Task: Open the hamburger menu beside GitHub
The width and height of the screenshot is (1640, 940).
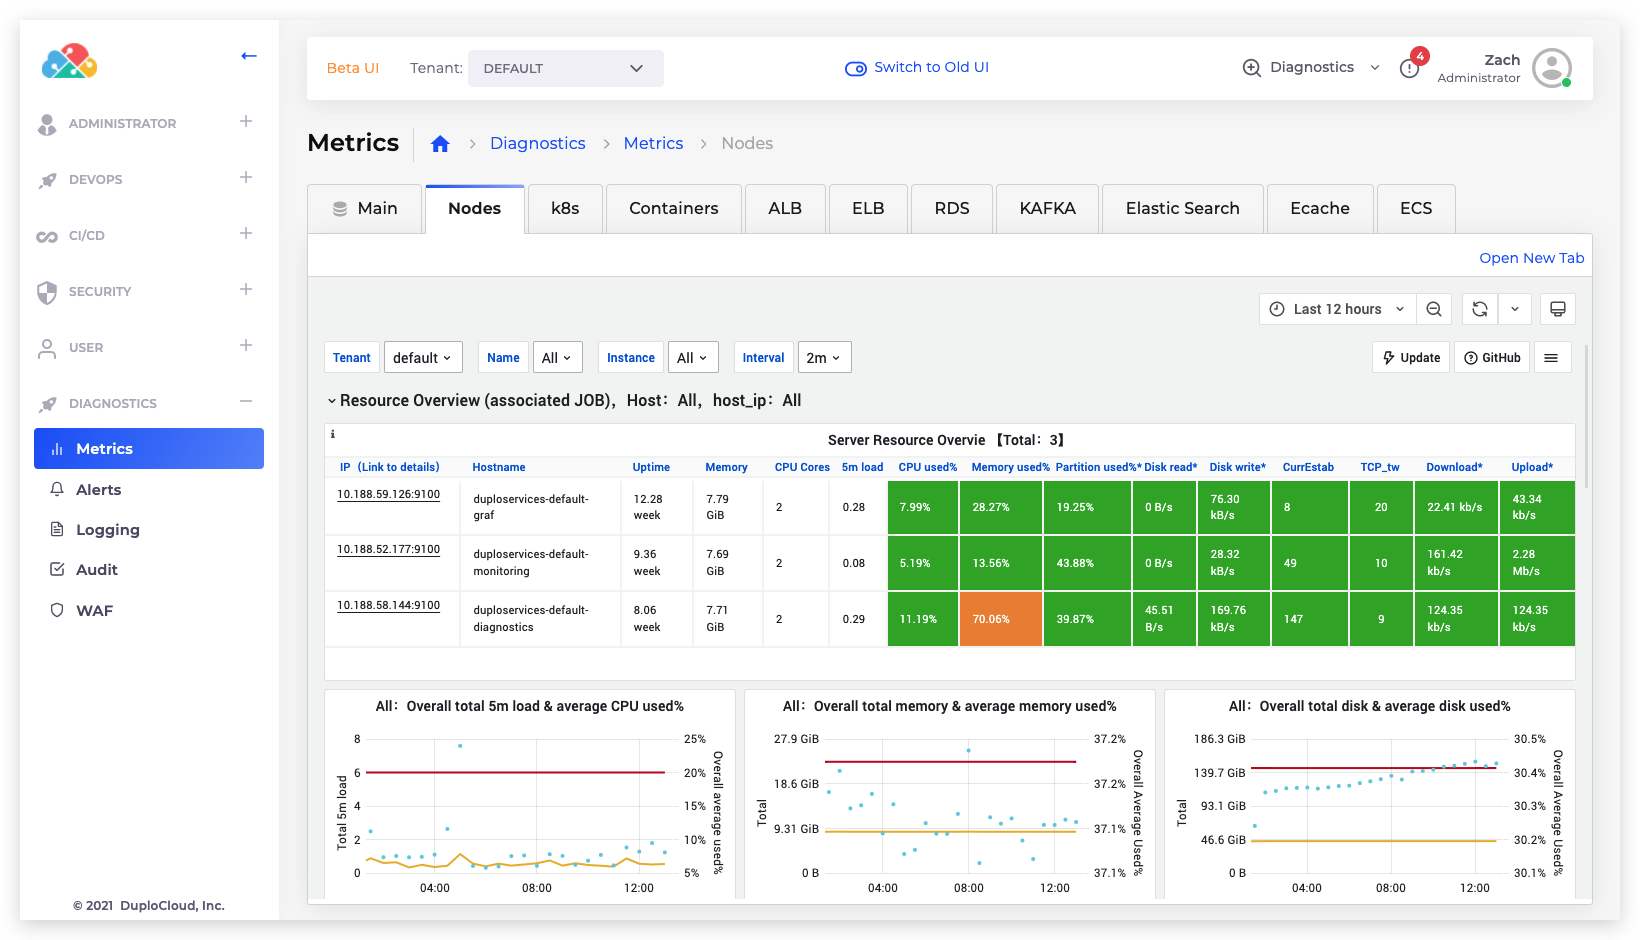Action: 1551,358
